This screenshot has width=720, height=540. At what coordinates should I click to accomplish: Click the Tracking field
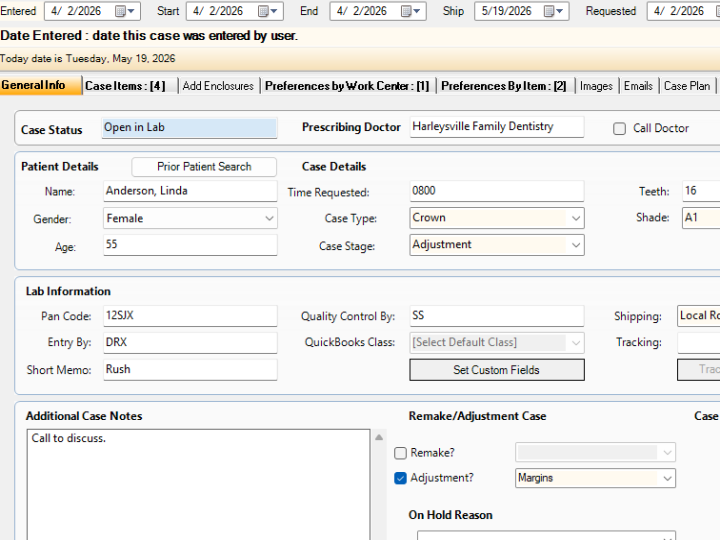click(698, 343)
